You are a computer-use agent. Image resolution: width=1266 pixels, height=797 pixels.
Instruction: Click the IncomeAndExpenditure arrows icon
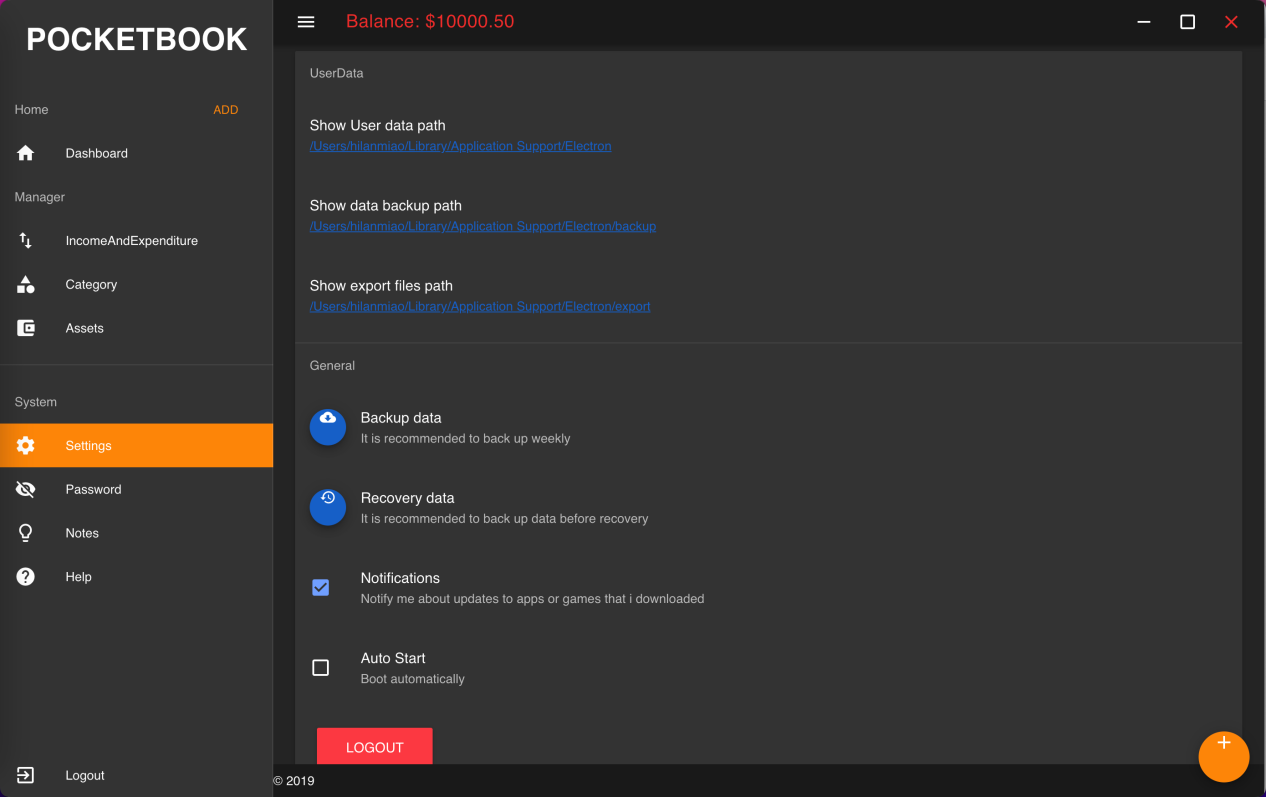click(x=26, y=241)
